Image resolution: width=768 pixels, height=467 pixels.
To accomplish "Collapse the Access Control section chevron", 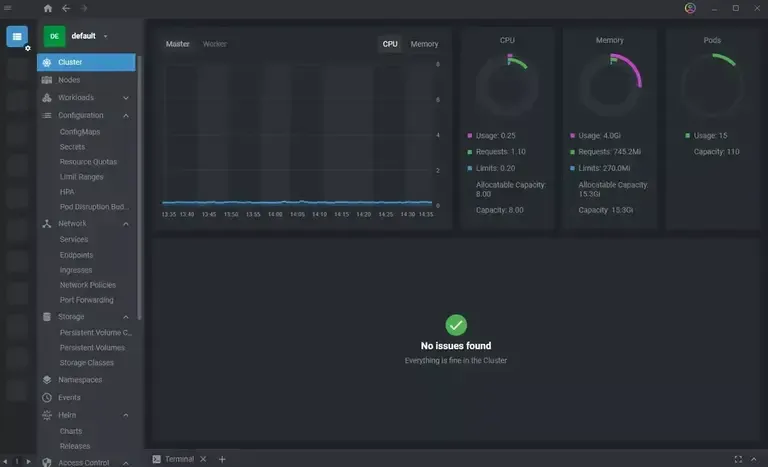I will pos(126,463).
